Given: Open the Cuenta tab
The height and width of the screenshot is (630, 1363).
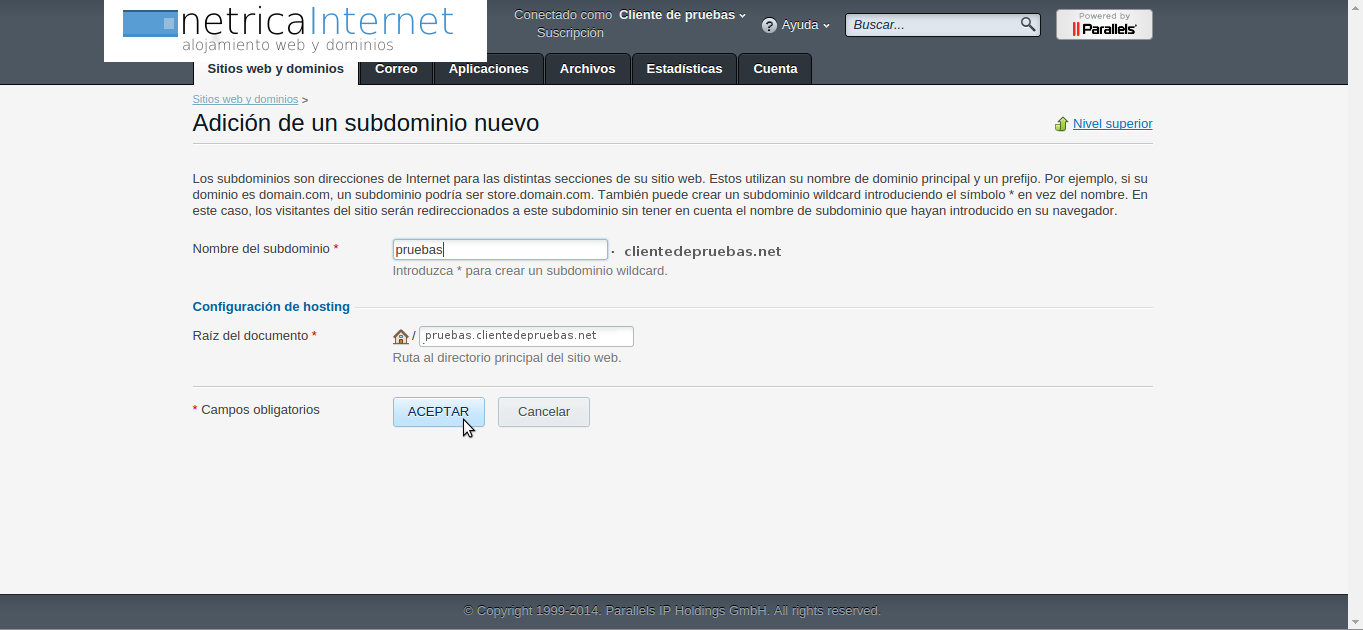Looking at the screenshot, I should (775, 69).
